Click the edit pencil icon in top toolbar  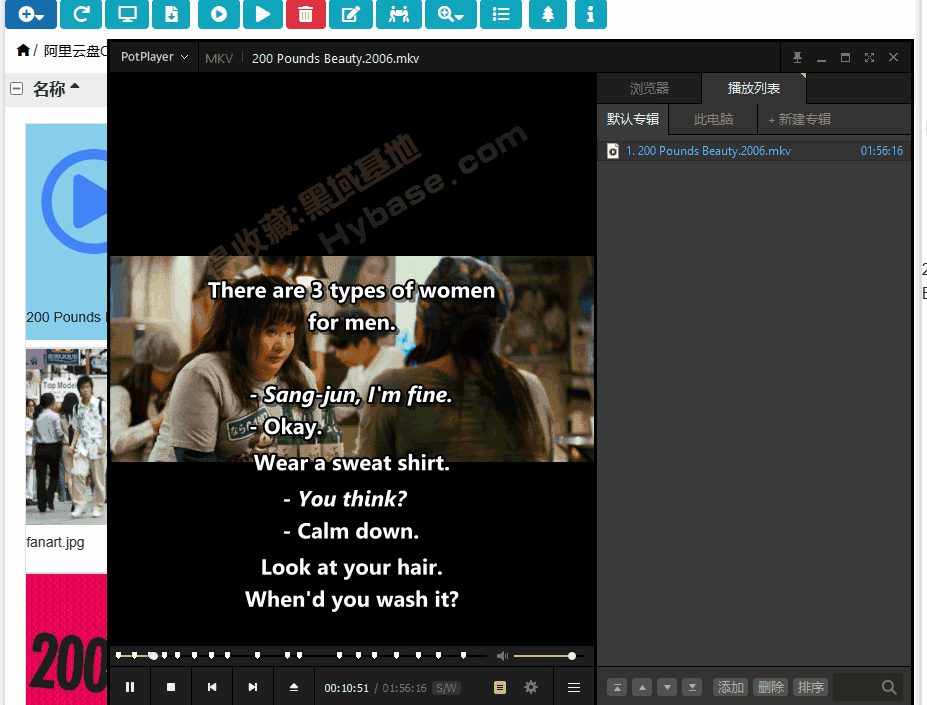(351, 14)
